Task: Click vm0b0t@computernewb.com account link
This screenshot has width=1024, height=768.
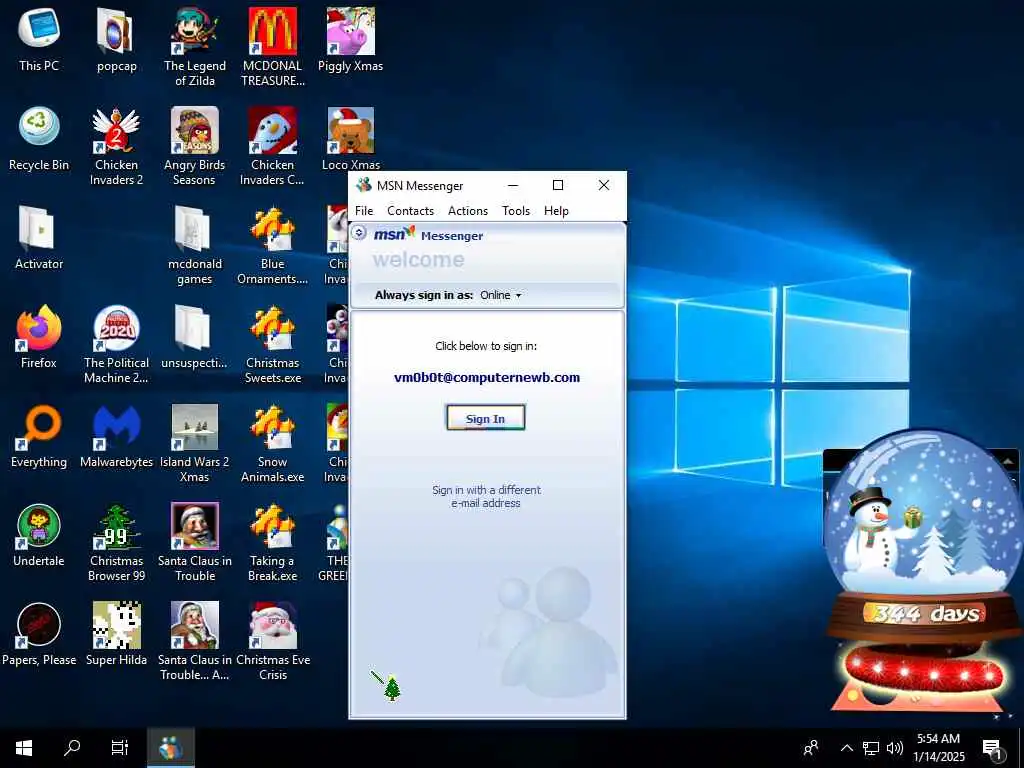Action: [x=487, y=377]
